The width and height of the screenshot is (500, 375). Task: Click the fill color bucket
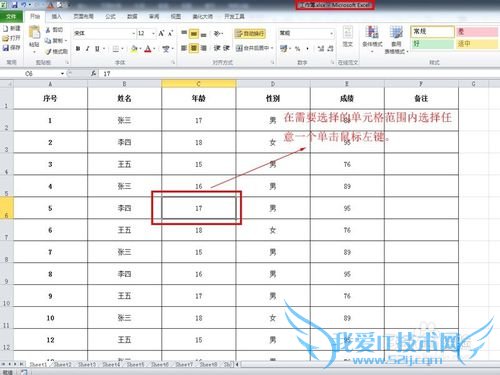(x=134, y=49)
